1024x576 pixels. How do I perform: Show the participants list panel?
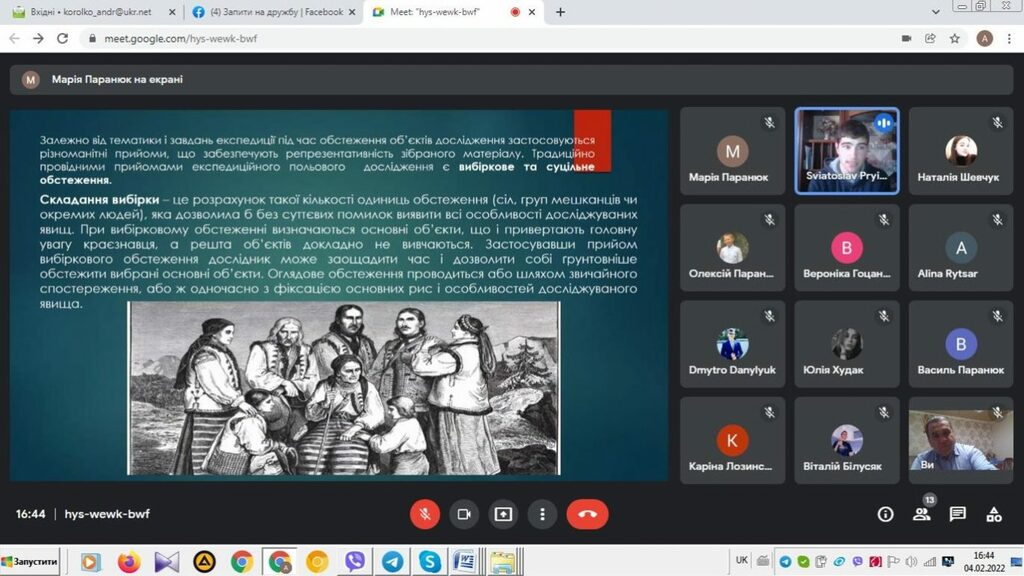tap(921, 514)
